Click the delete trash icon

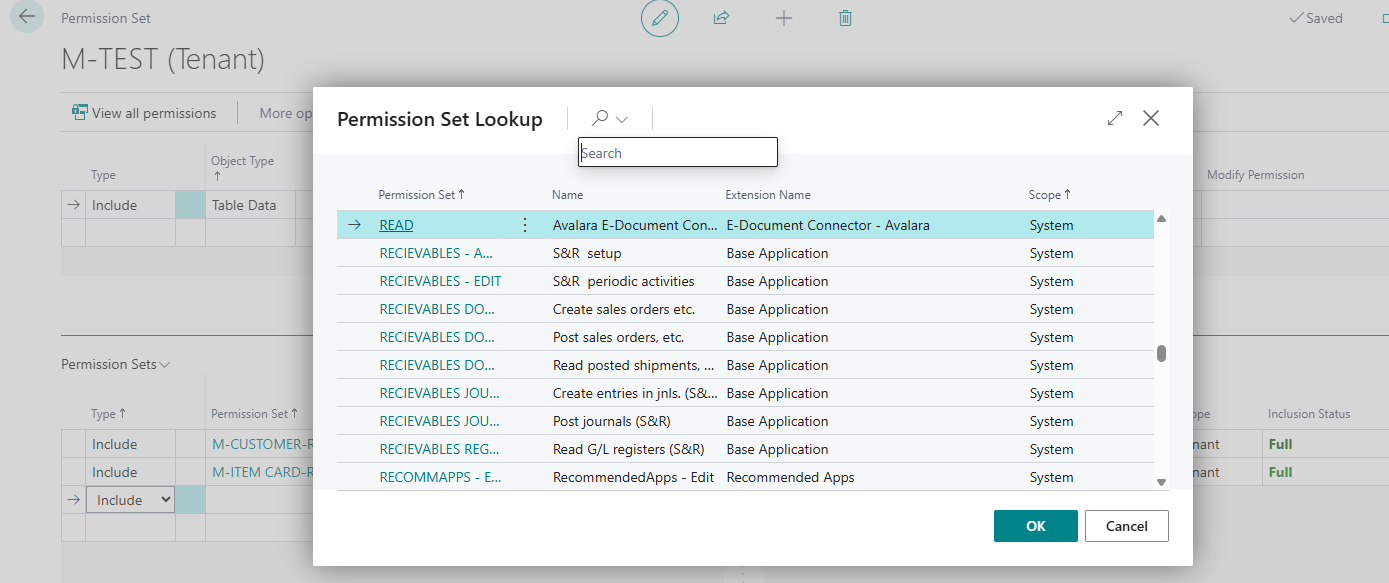845,18
